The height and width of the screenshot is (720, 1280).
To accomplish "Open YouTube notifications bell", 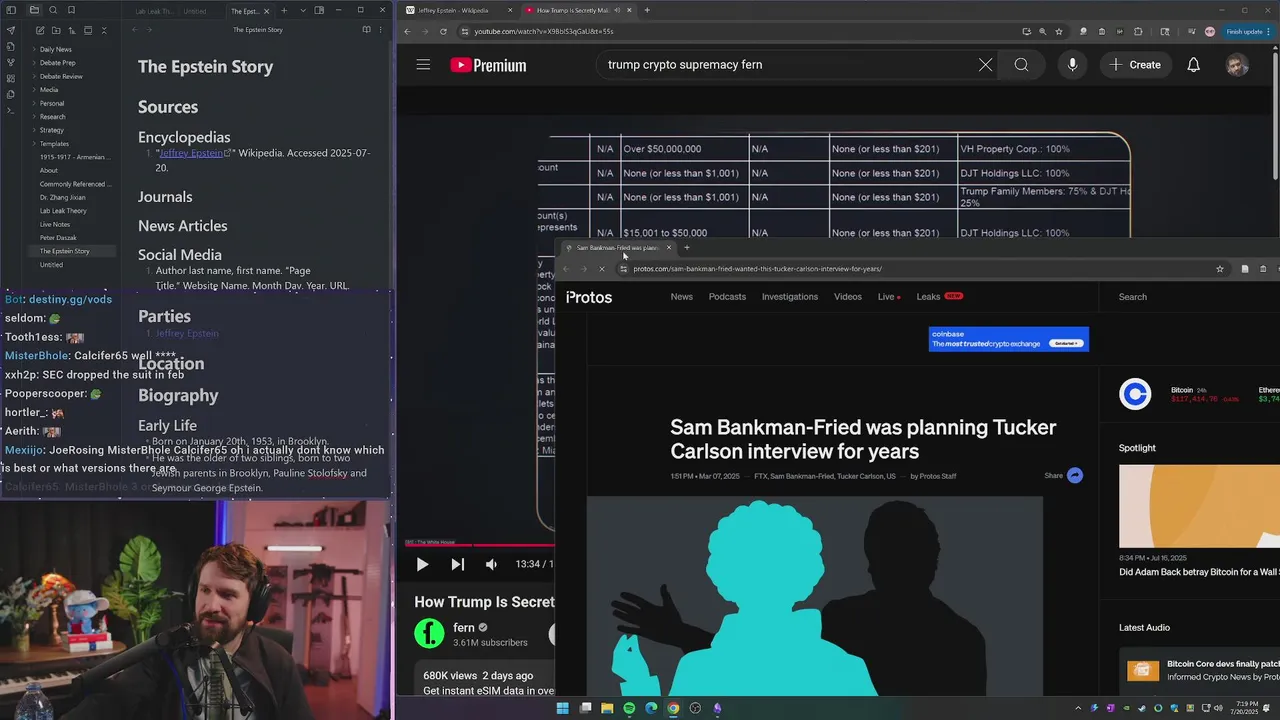I will (x=1193, y=65).
